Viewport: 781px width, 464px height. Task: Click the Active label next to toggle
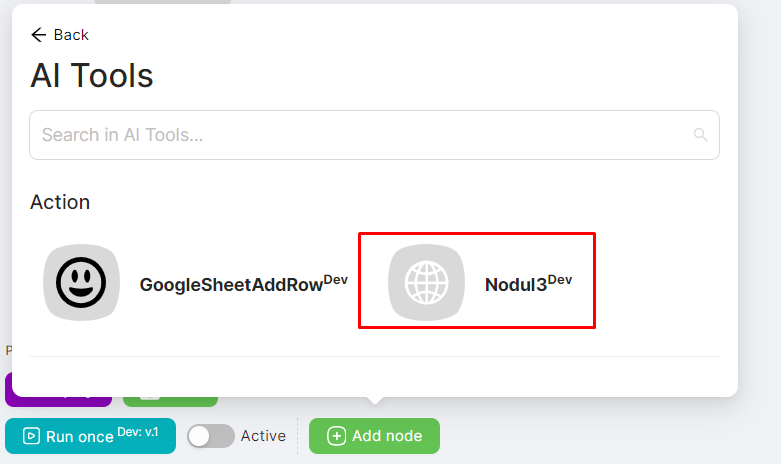(263, 436)
